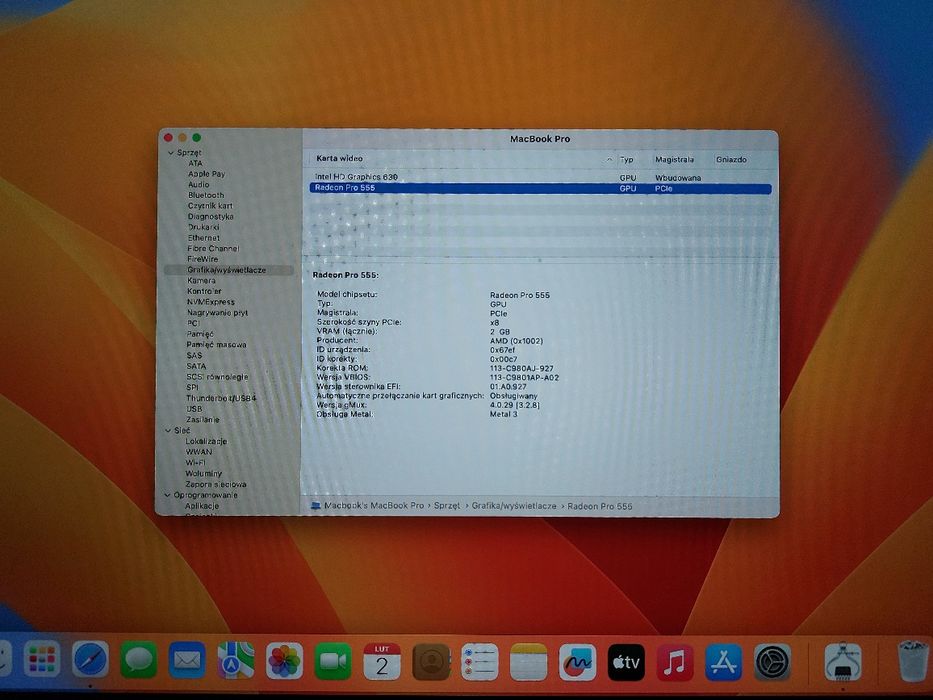Sort by Gniazdo column header
The width and height of the screenshot is (933, 700).
731,160
